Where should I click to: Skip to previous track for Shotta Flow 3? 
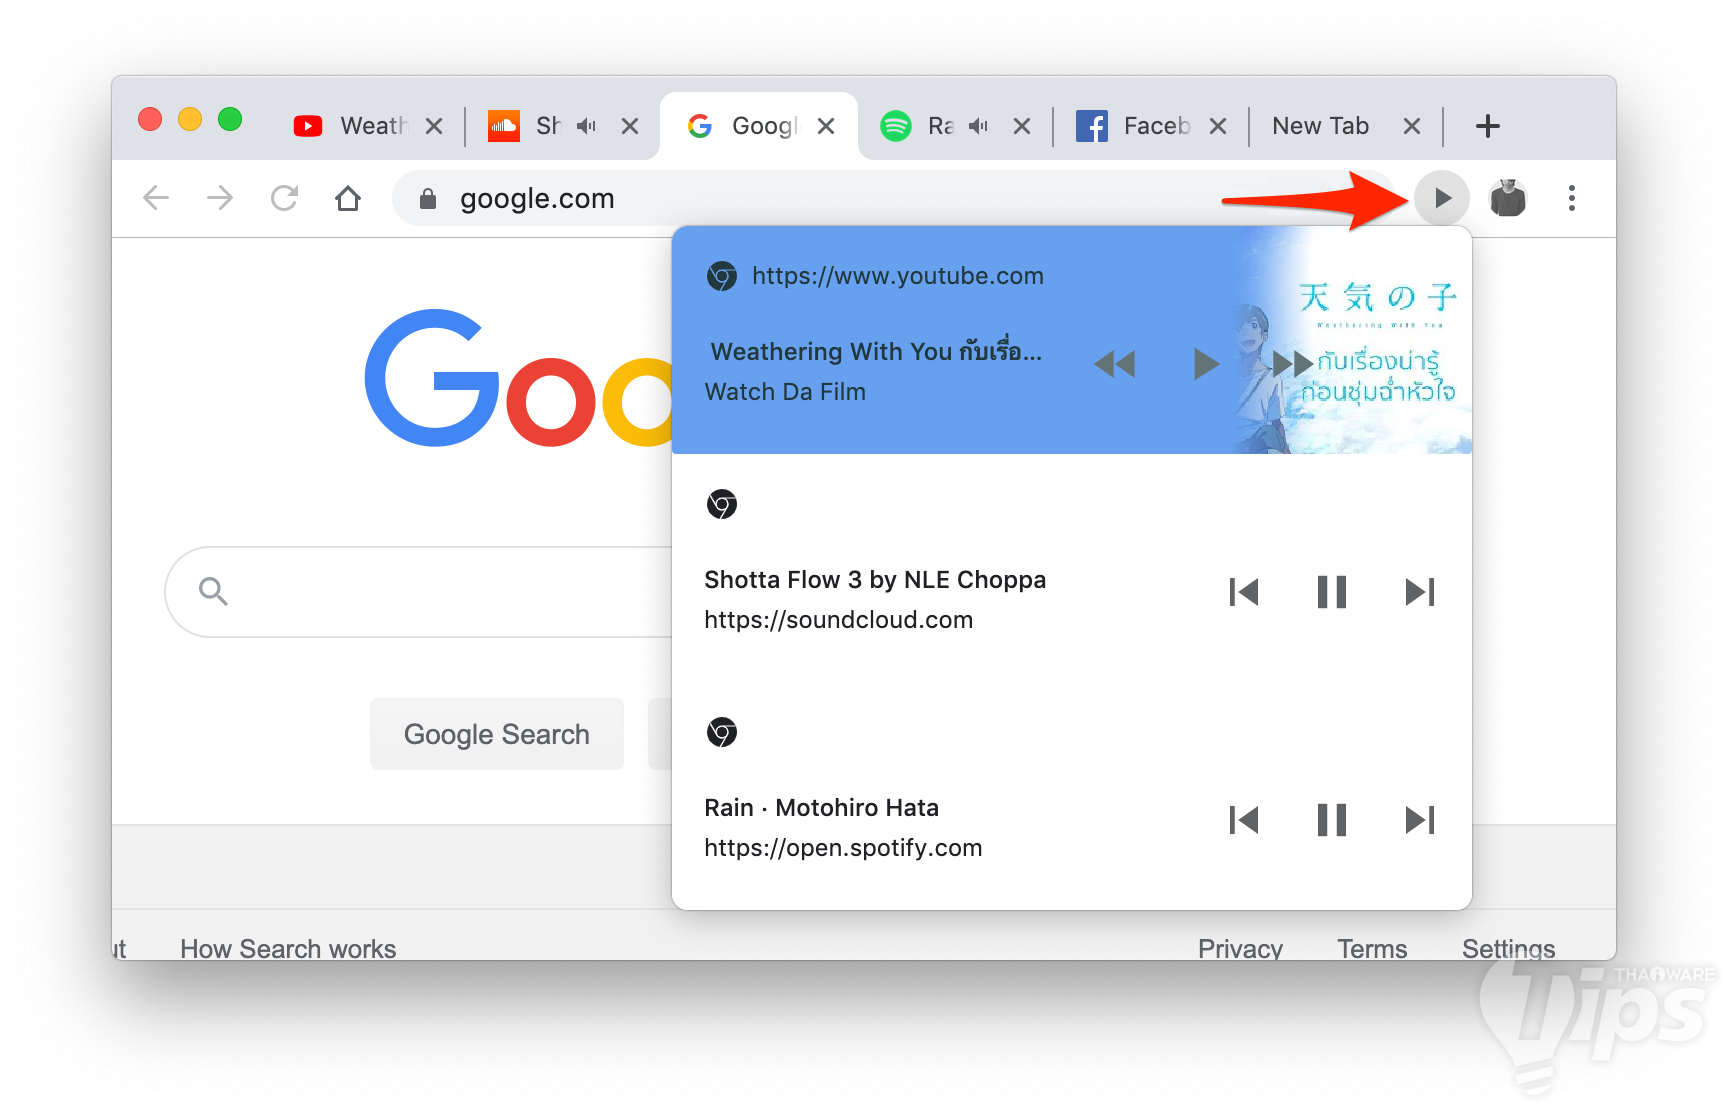click(x=1243, y=592)
